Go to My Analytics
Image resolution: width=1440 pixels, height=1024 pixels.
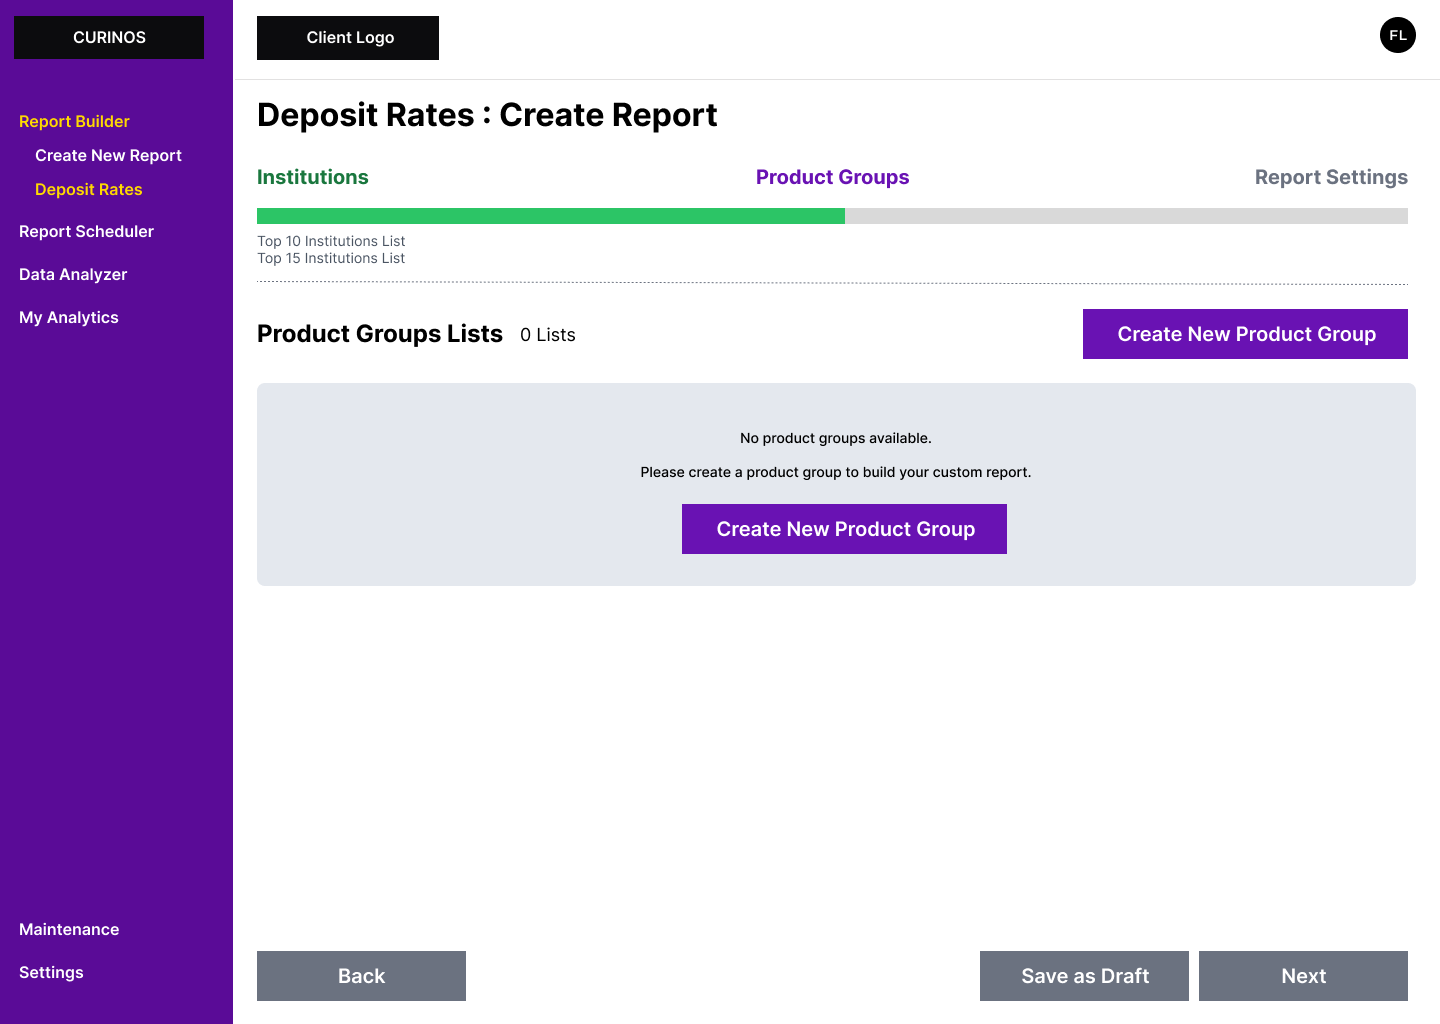tap(68, 317)
